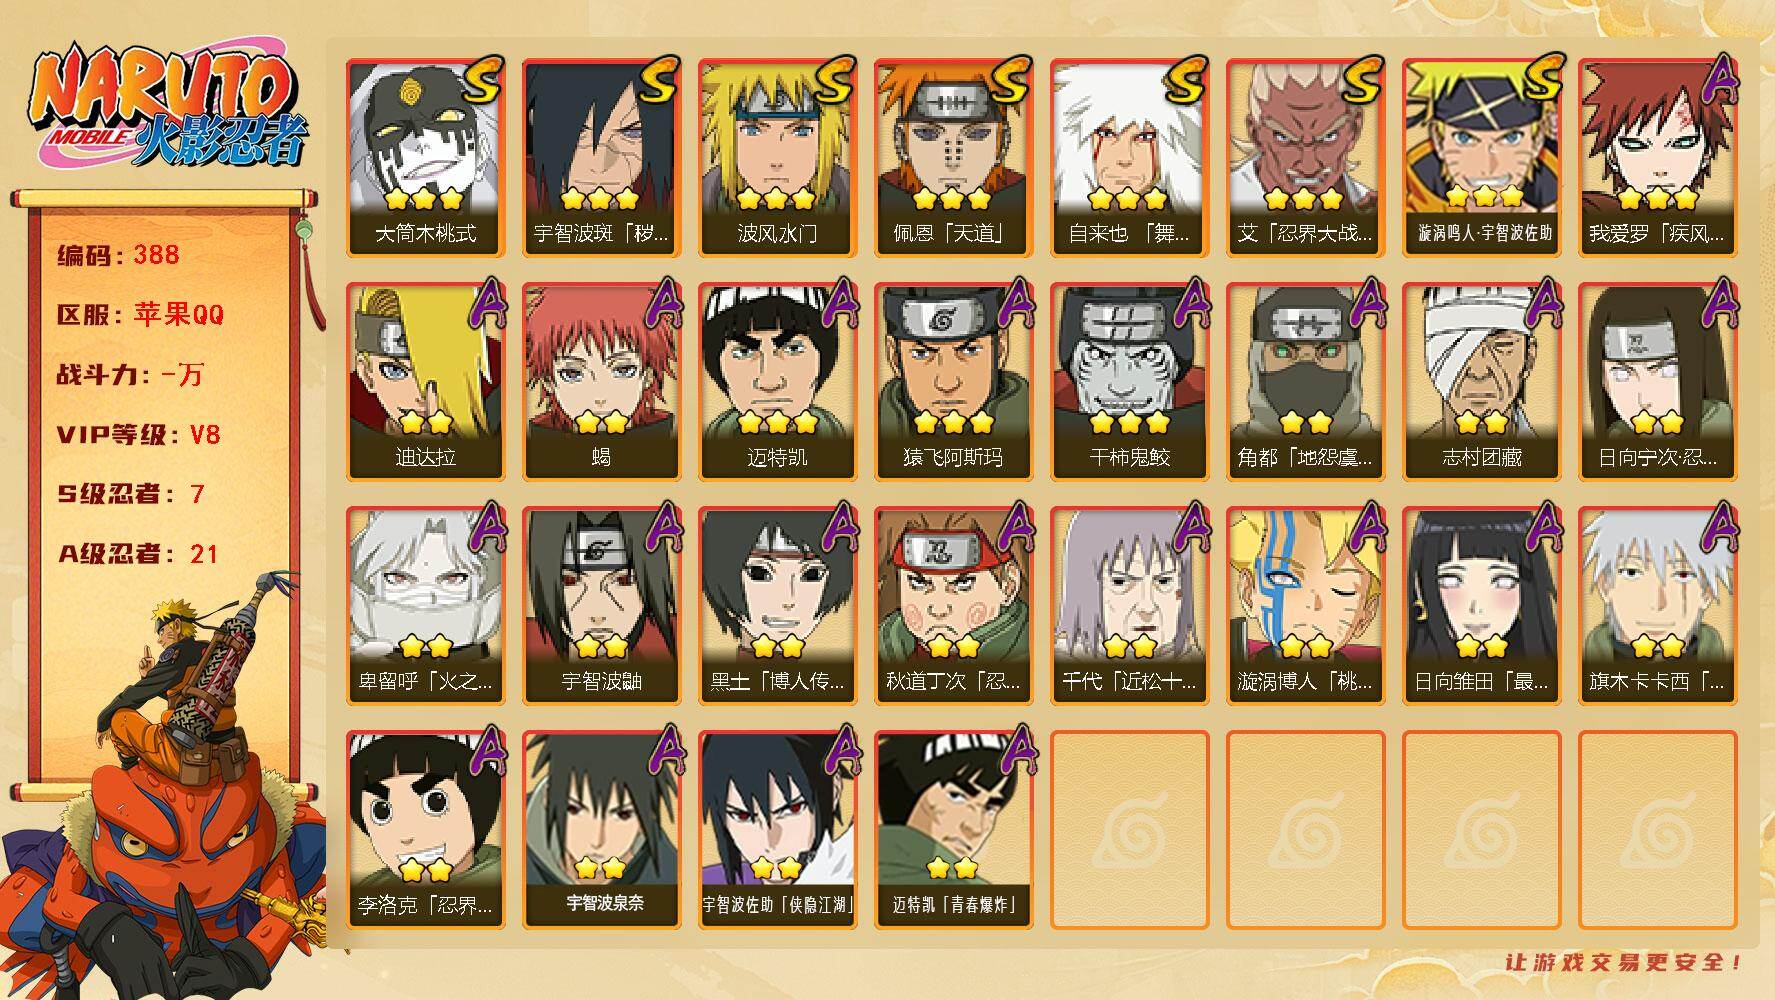Select the 蝎 ninja card

pos(601,382)
